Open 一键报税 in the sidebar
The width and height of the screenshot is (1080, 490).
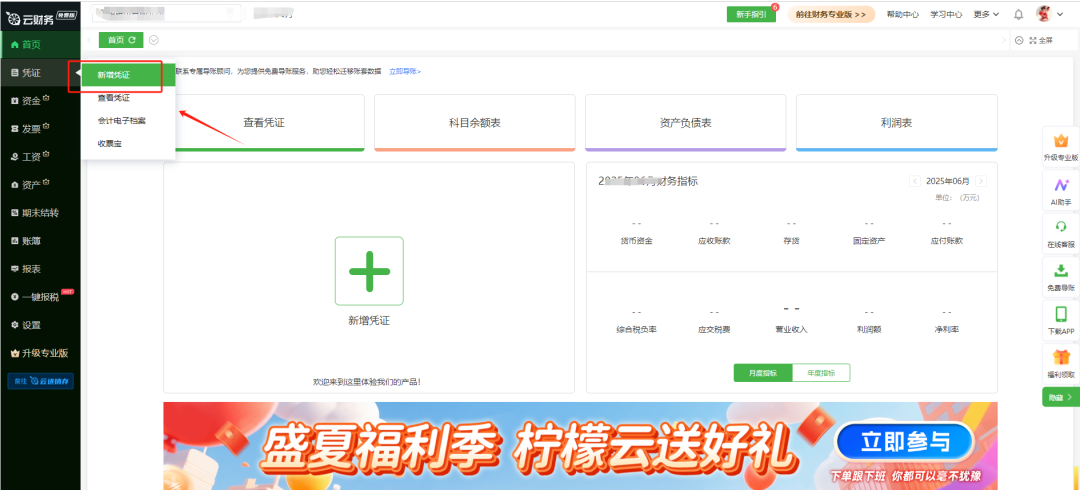pos(40,296)
